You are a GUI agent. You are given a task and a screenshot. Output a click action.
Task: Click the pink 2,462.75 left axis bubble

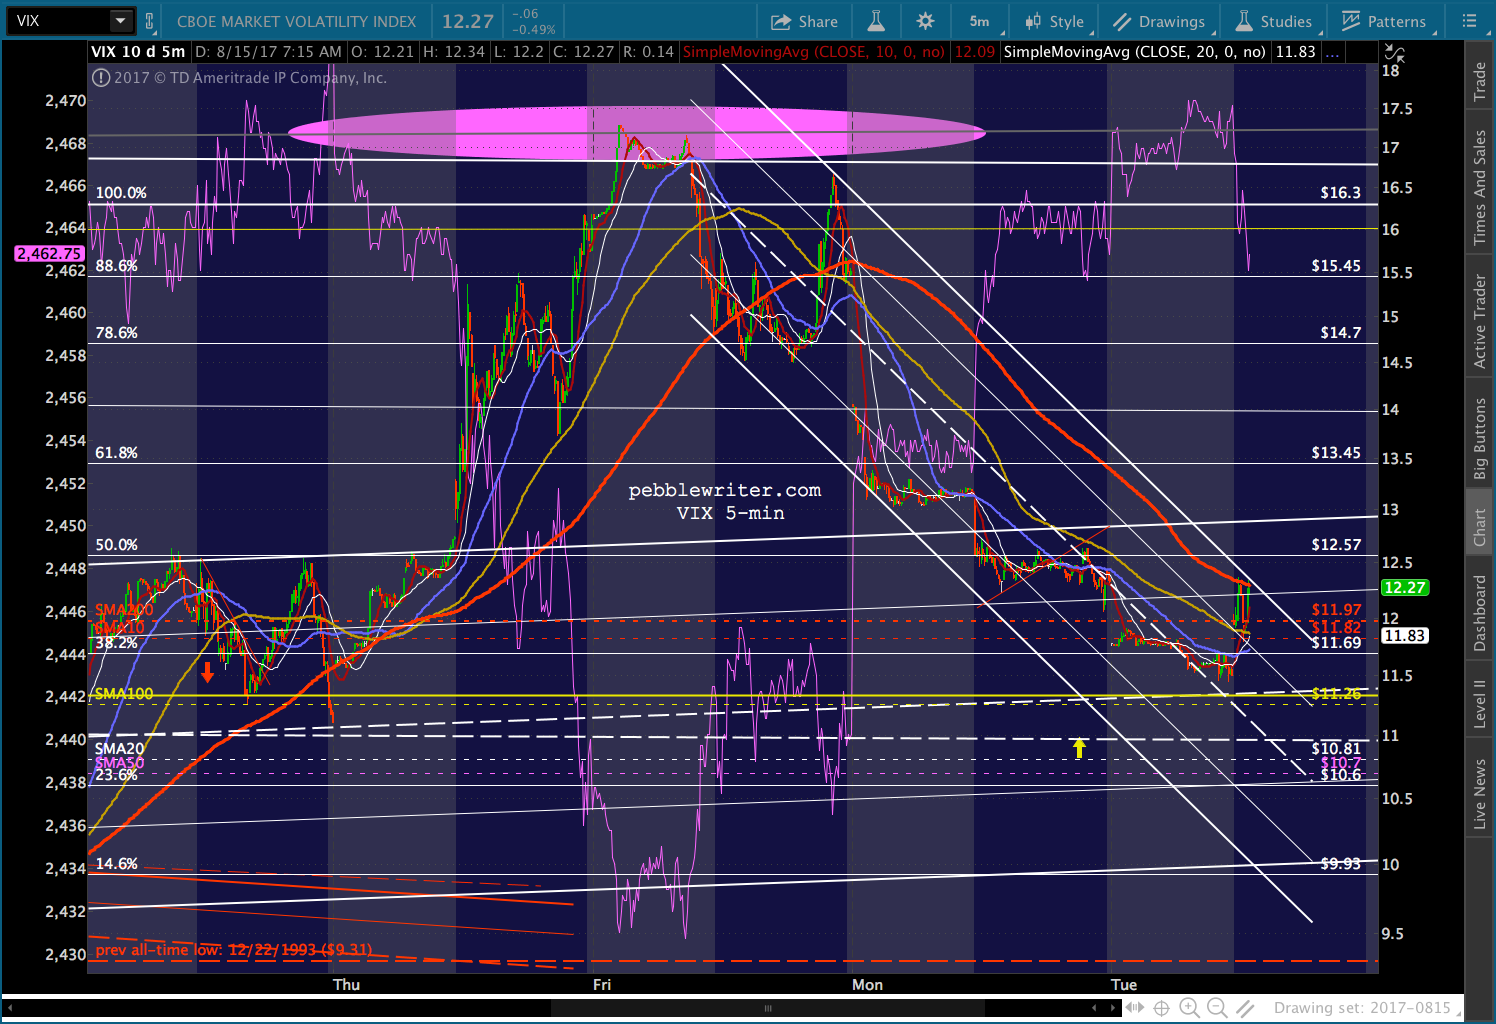[x=48, y=254]
